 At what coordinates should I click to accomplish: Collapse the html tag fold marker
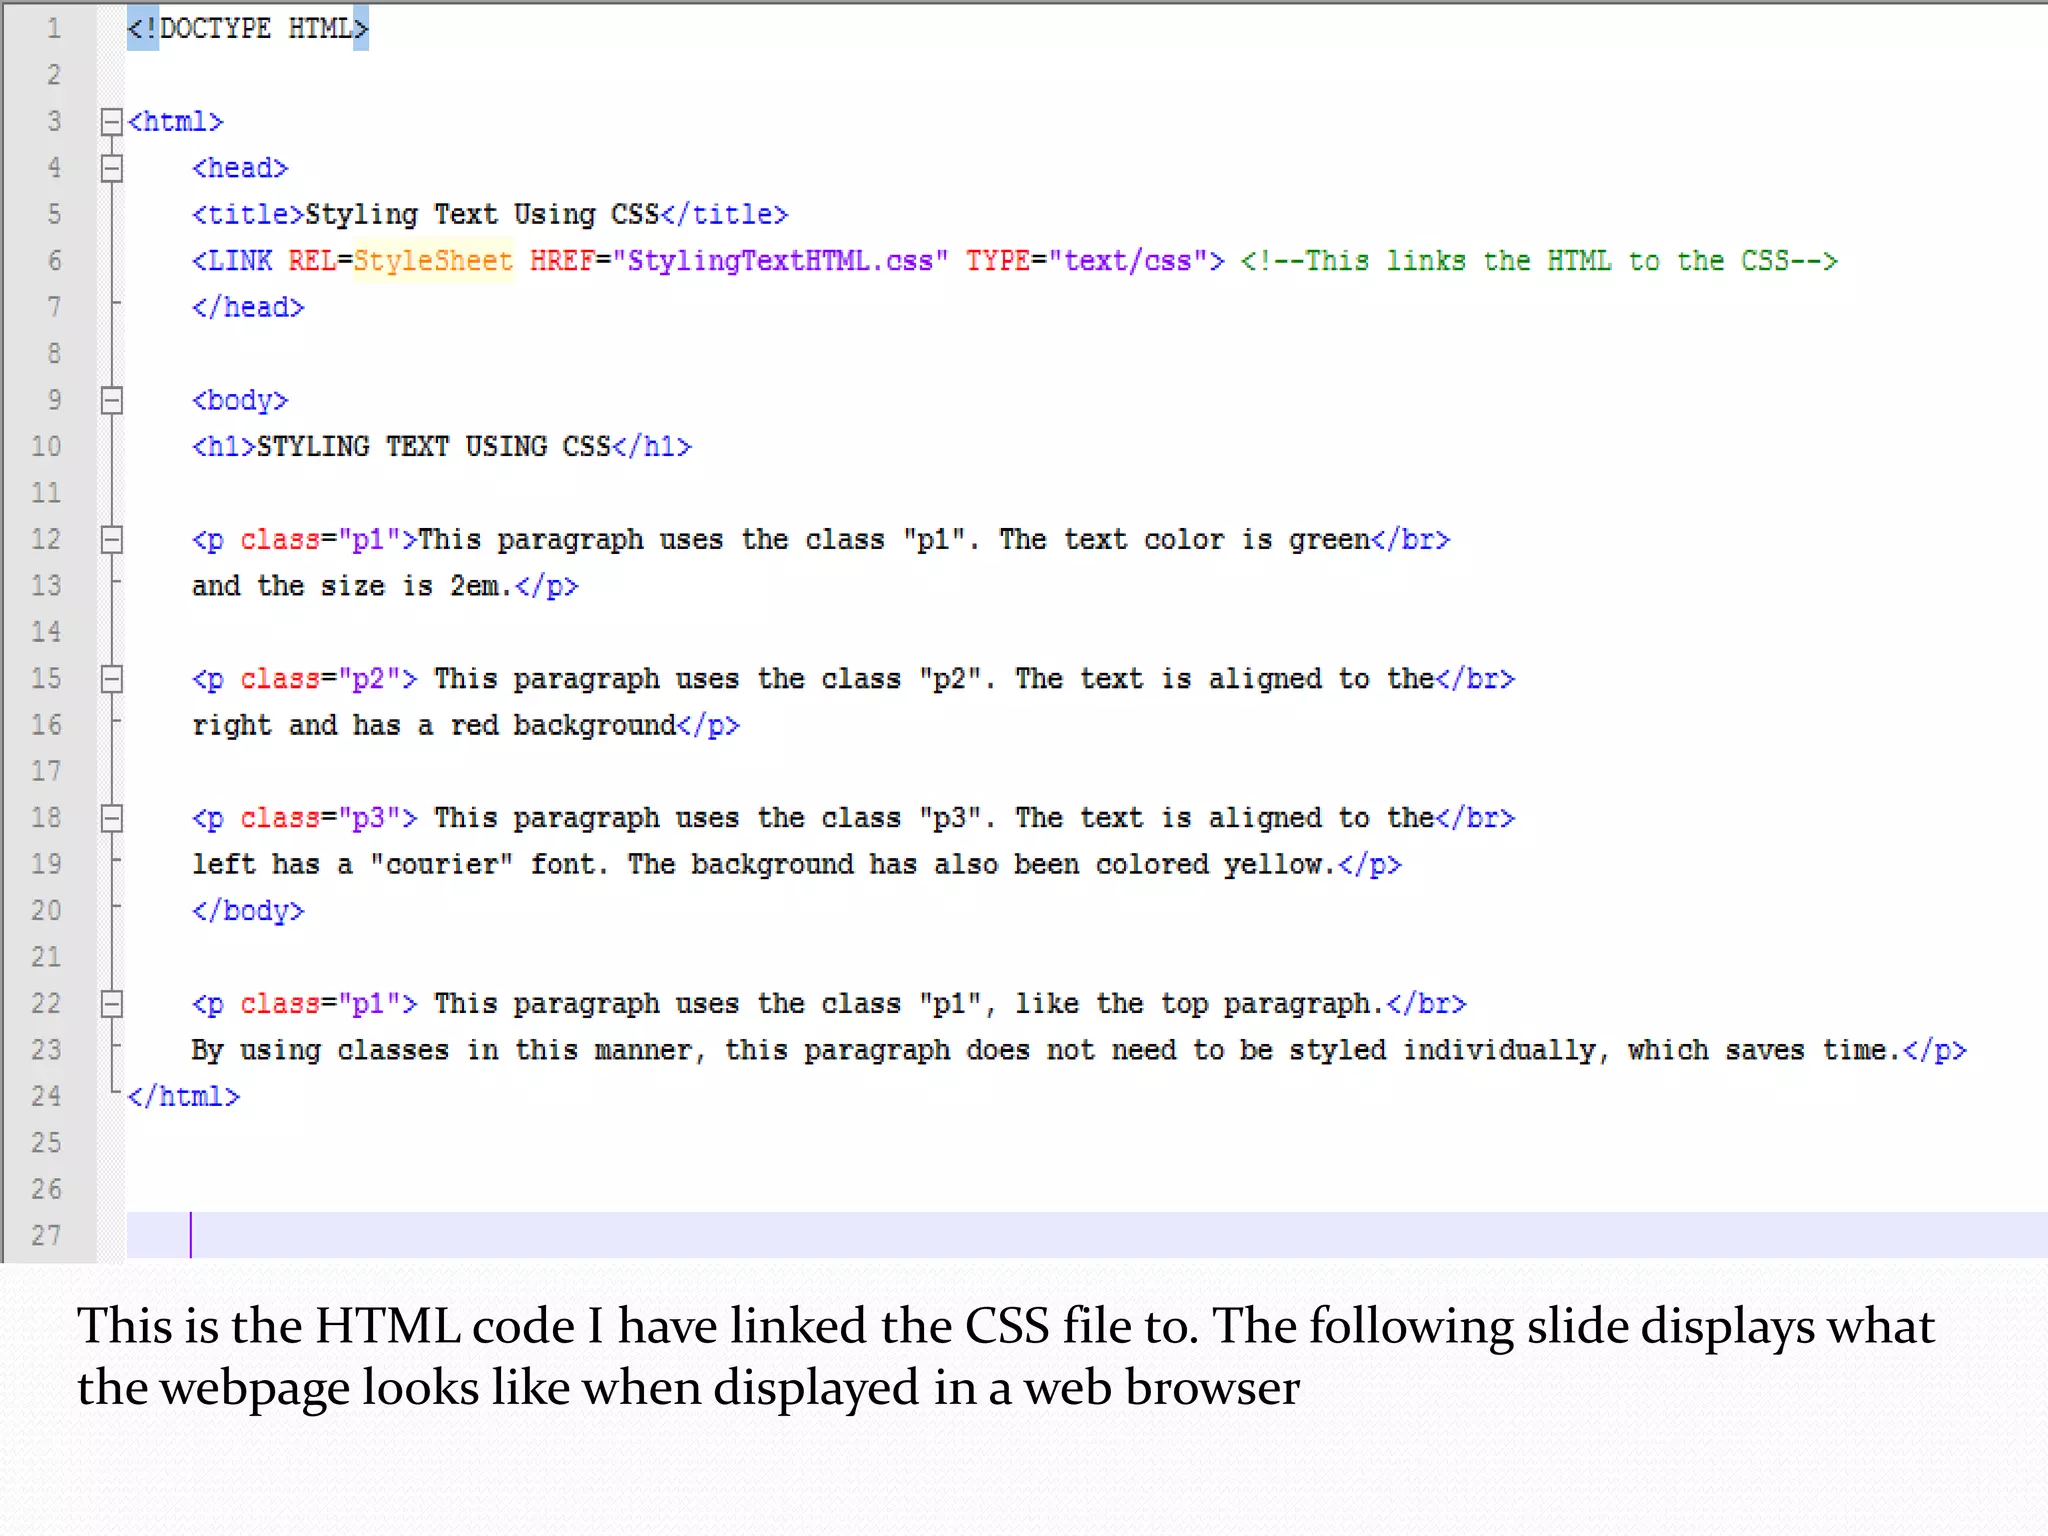coord(111,122)
